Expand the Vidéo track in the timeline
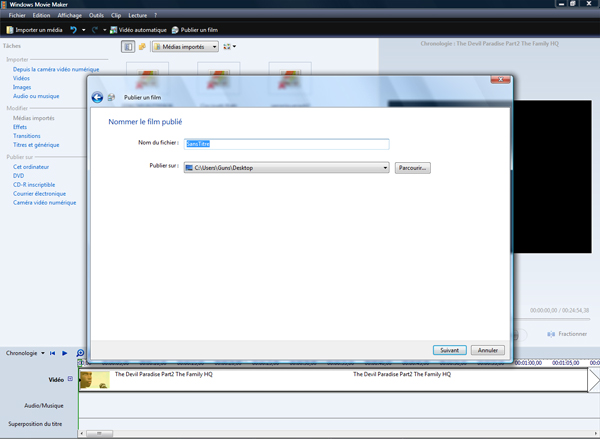600x439 pixels. [x=70, y=380]
